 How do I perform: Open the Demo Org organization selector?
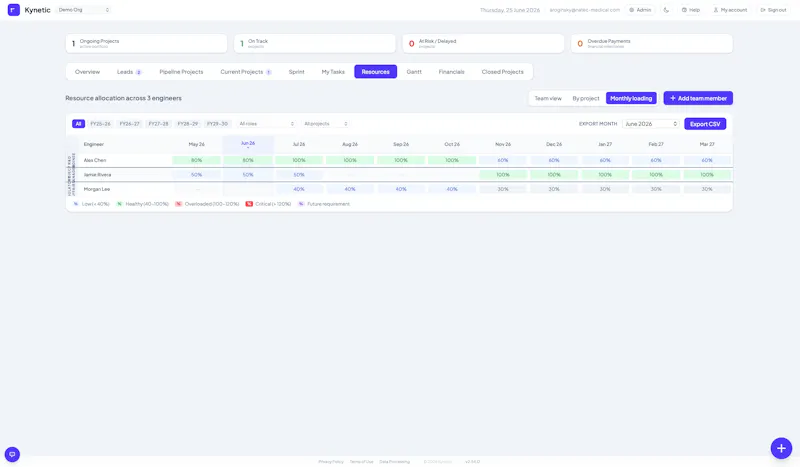[83, 10]
